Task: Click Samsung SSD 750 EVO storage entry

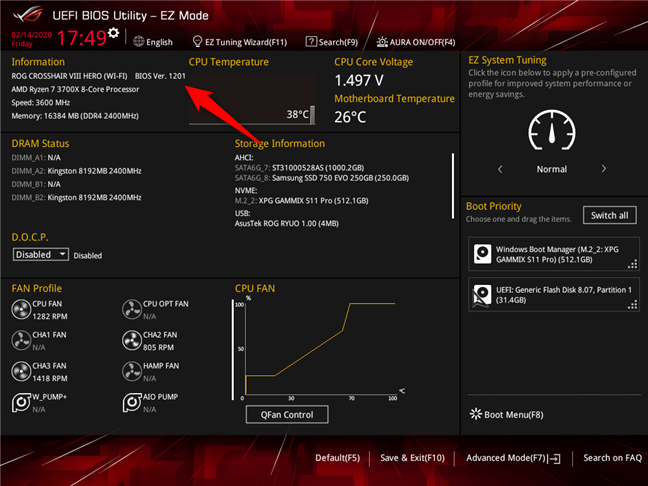Action: 322,178
